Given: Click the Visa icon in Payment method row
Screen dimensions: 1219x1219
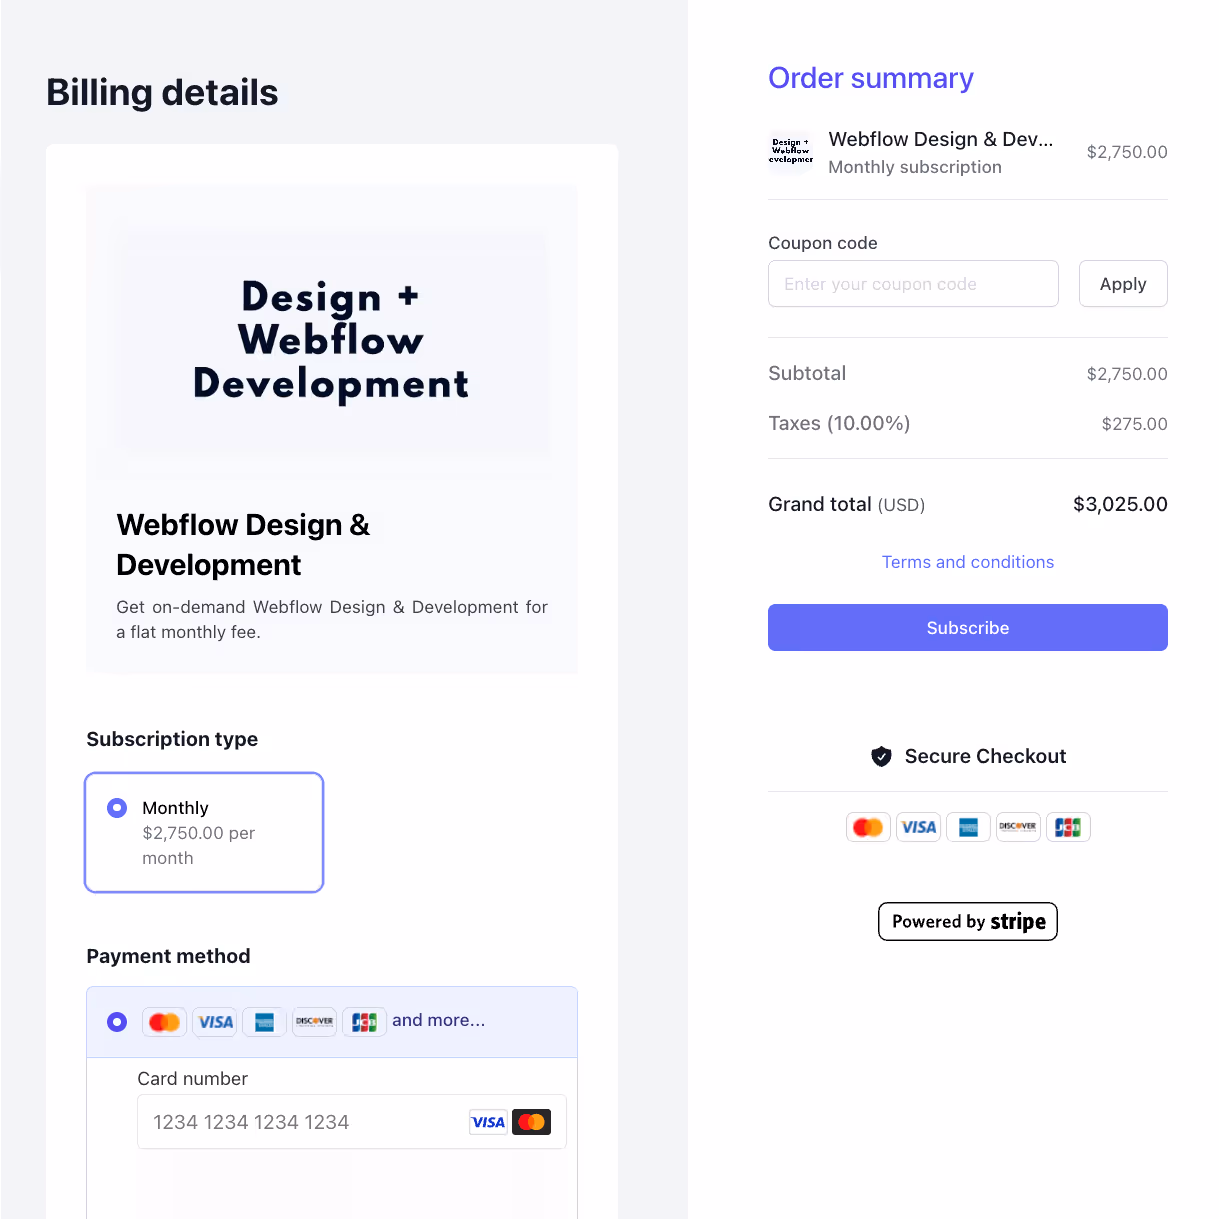Looking at the screenshot, I should tap(214, 1022).
